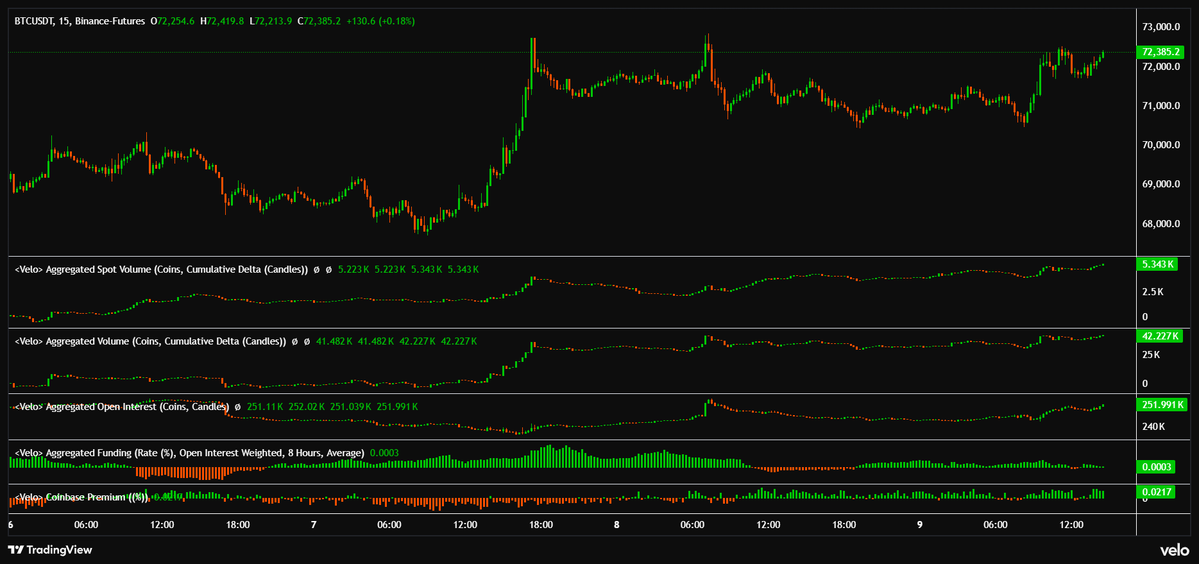The width and height of the screenshot is (1199, 564).
Task: Select the Aggregated Spot Volume indicator title
Action: [161, 269]
